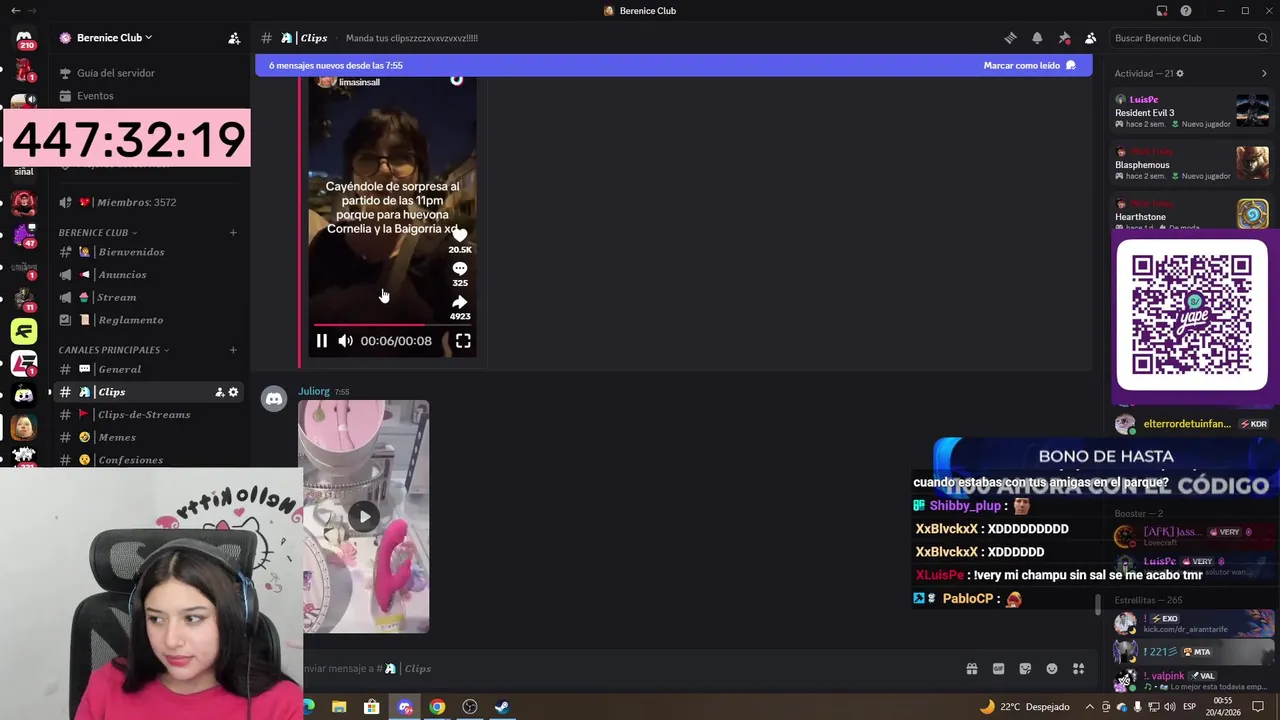Select the Clips channel
The width and height of the screenshot is (1280, 720).
point(111,392)
